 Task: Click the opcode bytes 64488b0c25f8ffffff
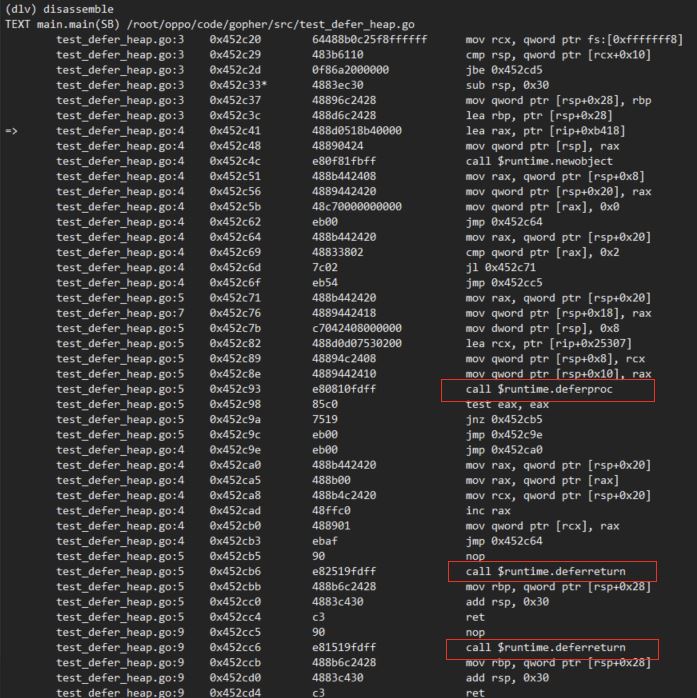tap(369, 40)
